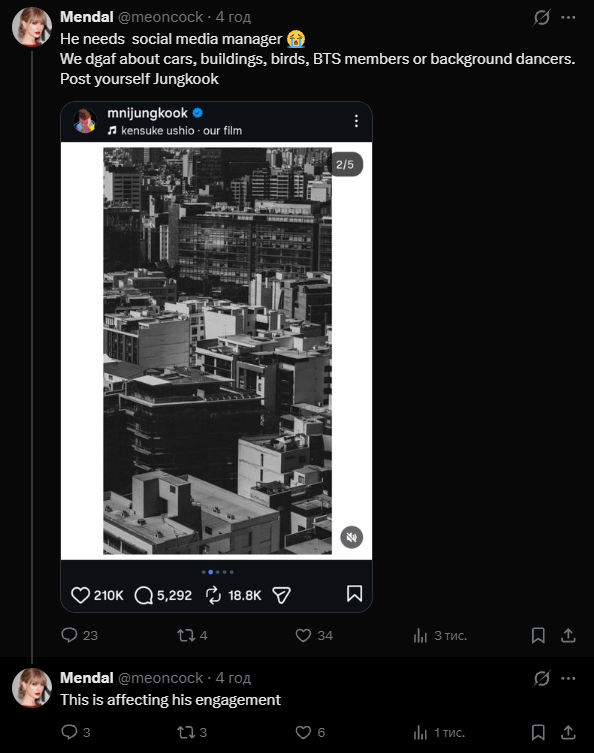The width and height of the screenshot is (594, 753).
Task: Share the first tweet
Action: pyautogui.click(x=568, y=635)
